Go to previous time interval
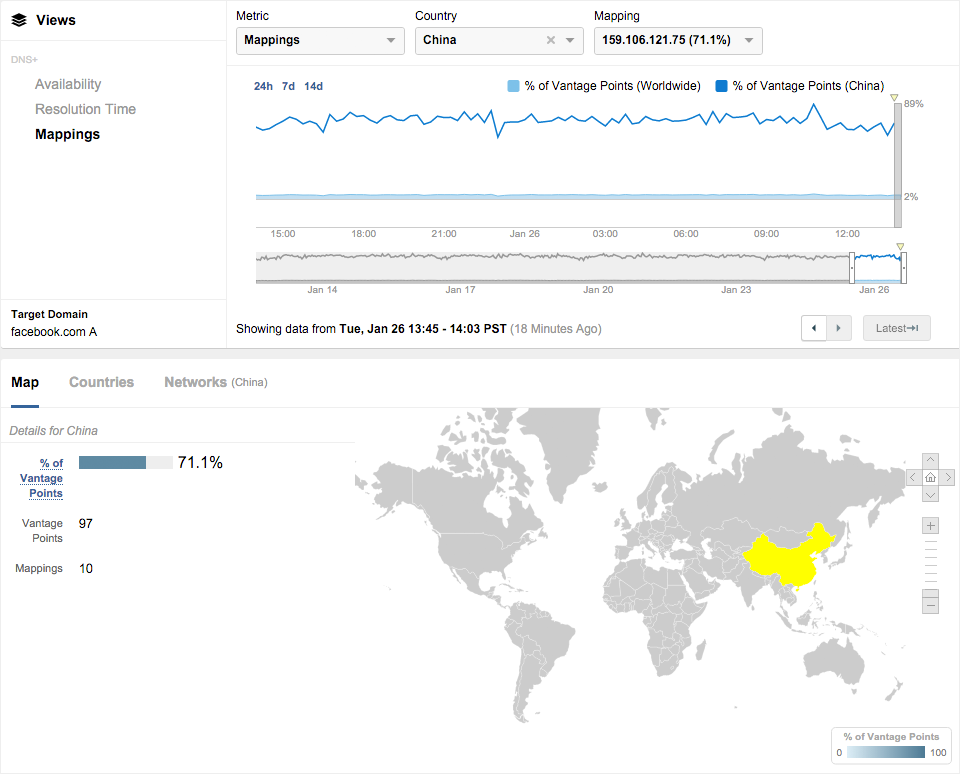 click(x=814, y=328)
